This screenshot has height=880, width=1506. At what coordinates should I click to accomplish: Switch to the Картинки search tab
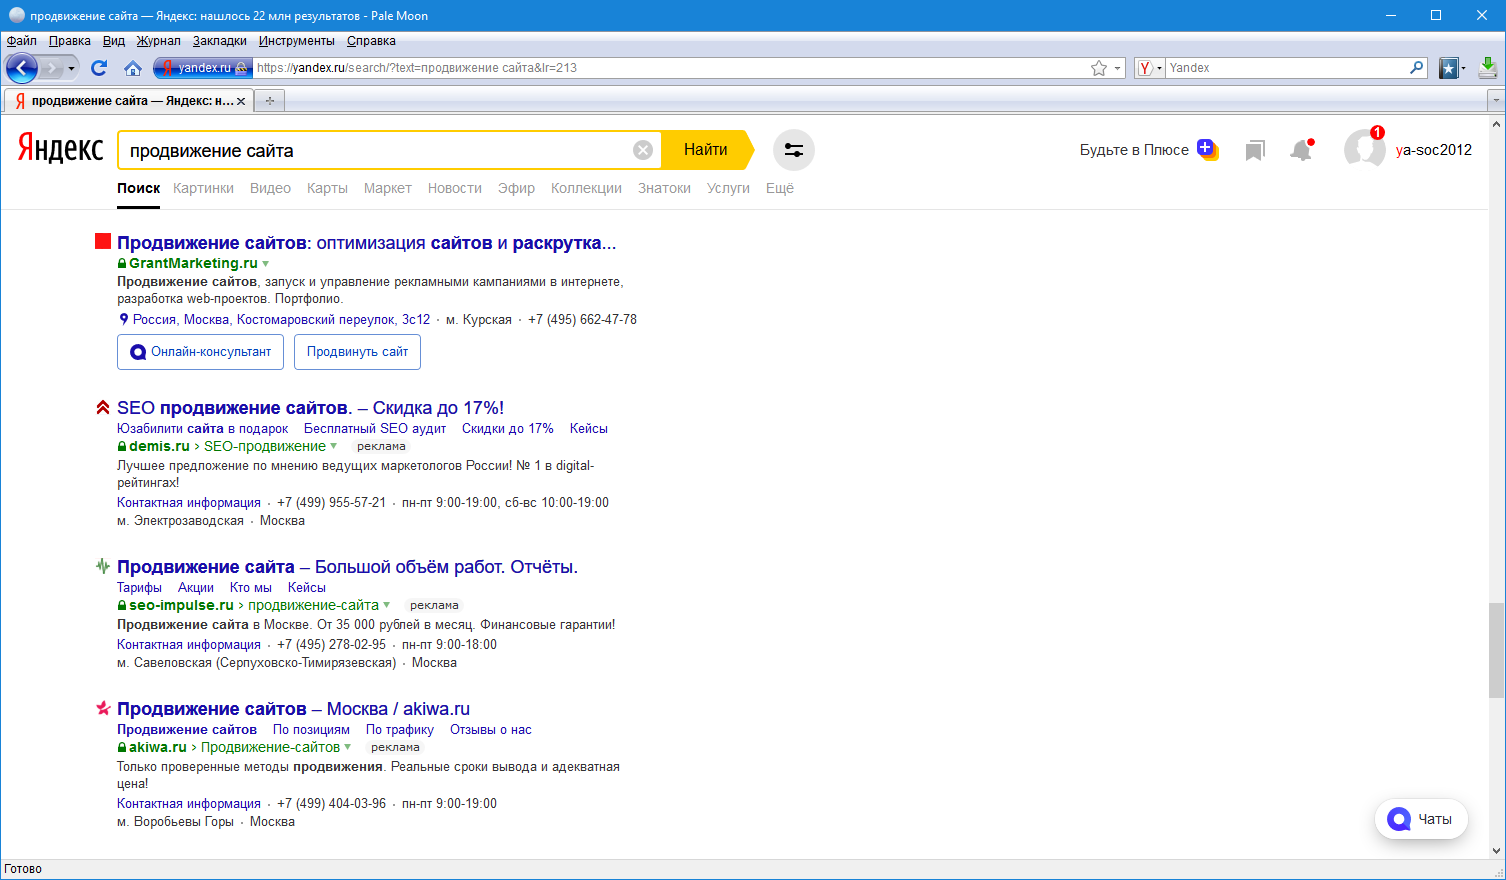203,188
